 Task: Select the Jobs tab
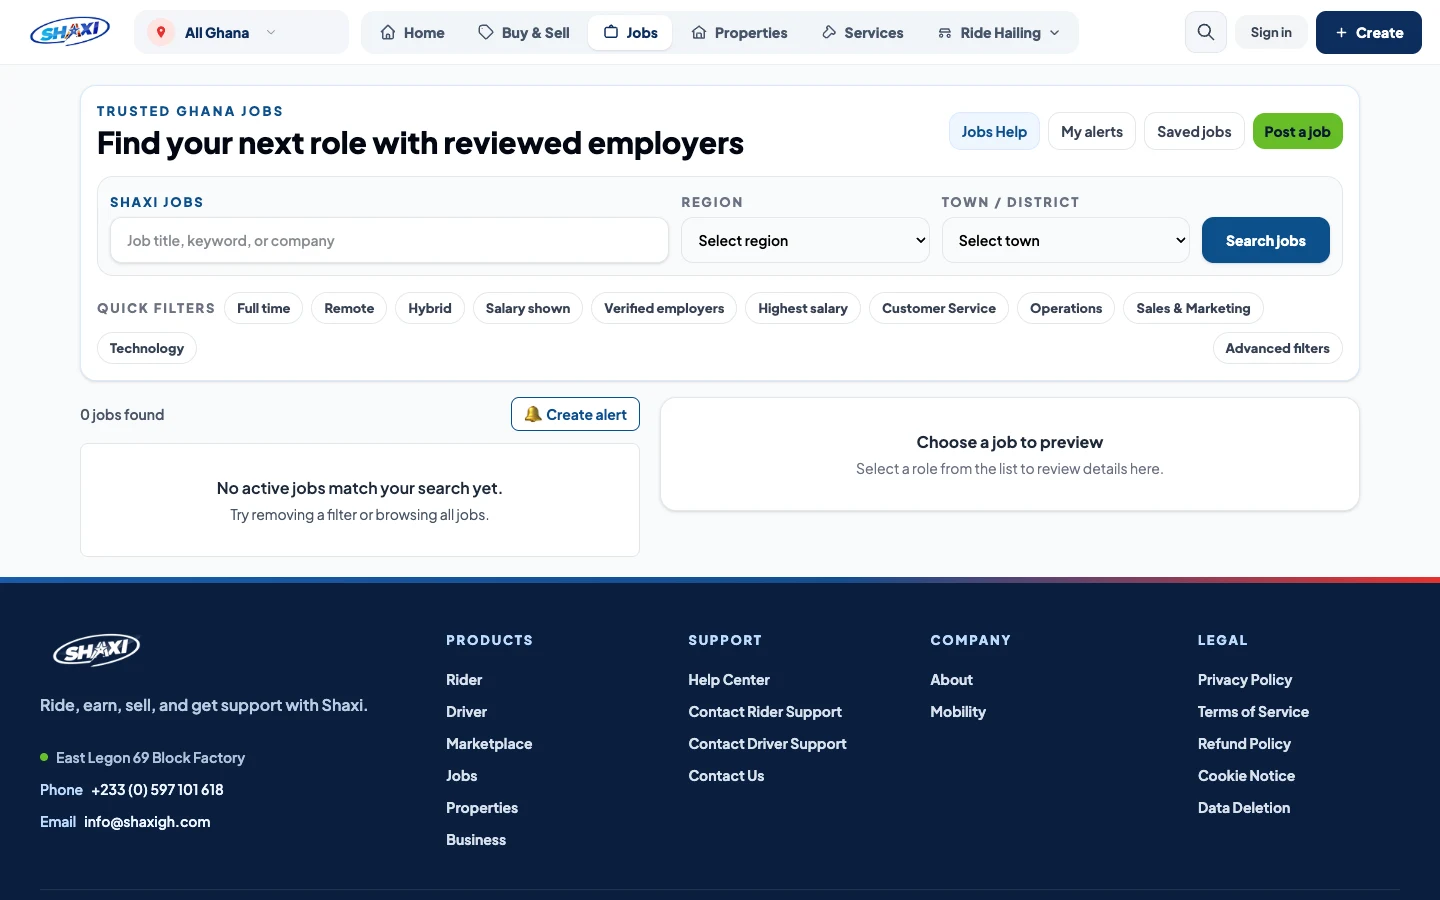point(630,33)
